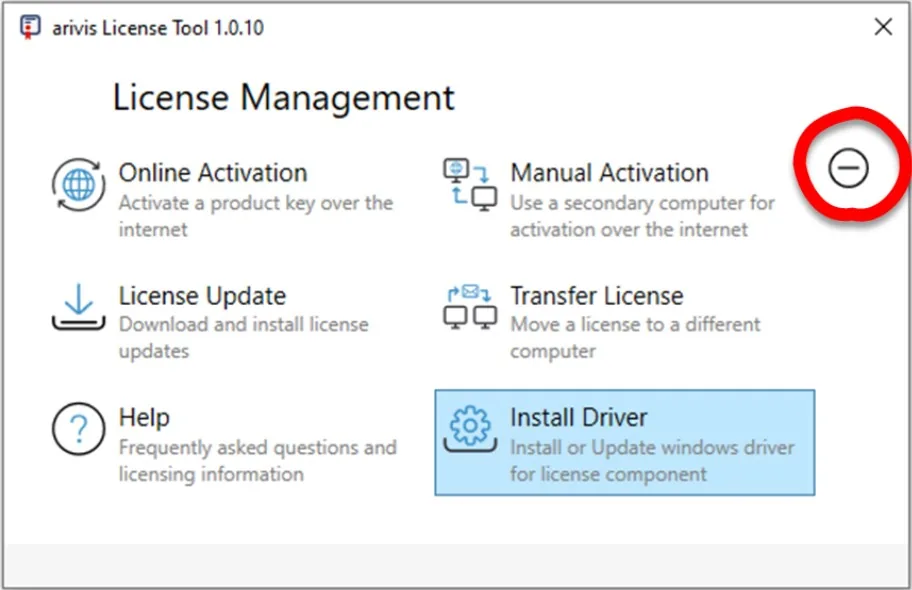Begin Transfer License to move a license
The height and width of the screenshot is (590, 912).
tap(597, 295)
